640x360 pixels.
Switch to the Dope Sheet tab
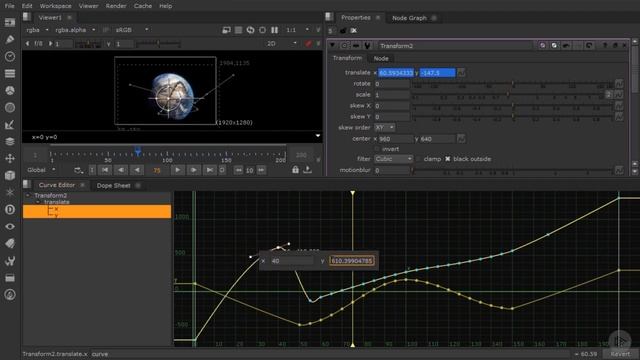click(x=113, y=185)
